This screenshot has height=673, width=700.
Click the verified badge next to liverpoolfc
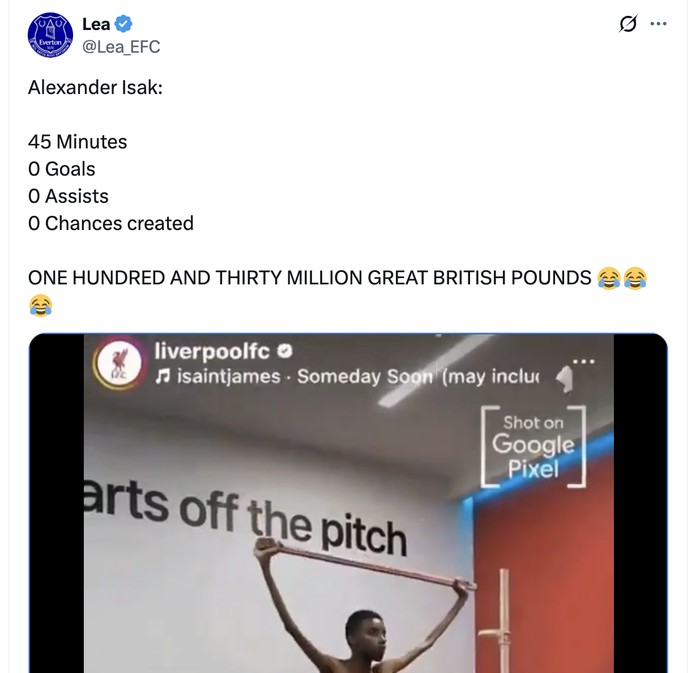(x=284, y=352)
